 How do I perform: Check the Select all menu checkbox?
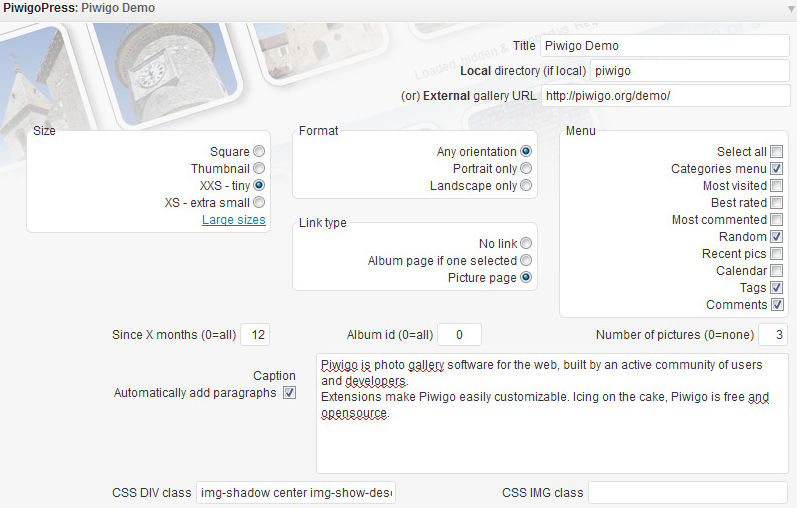776,152
